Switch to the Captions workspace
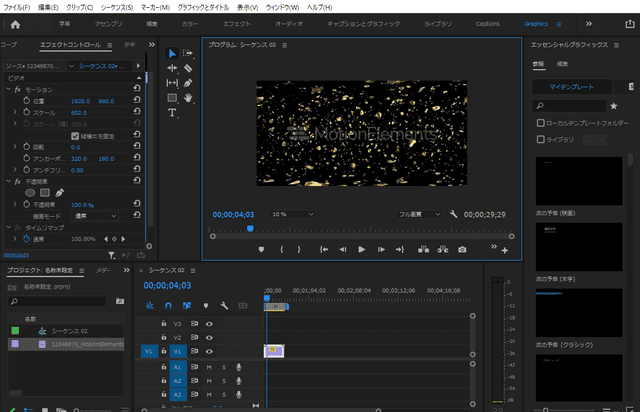This screenshot has width=640, height=412. pos(487,24)
